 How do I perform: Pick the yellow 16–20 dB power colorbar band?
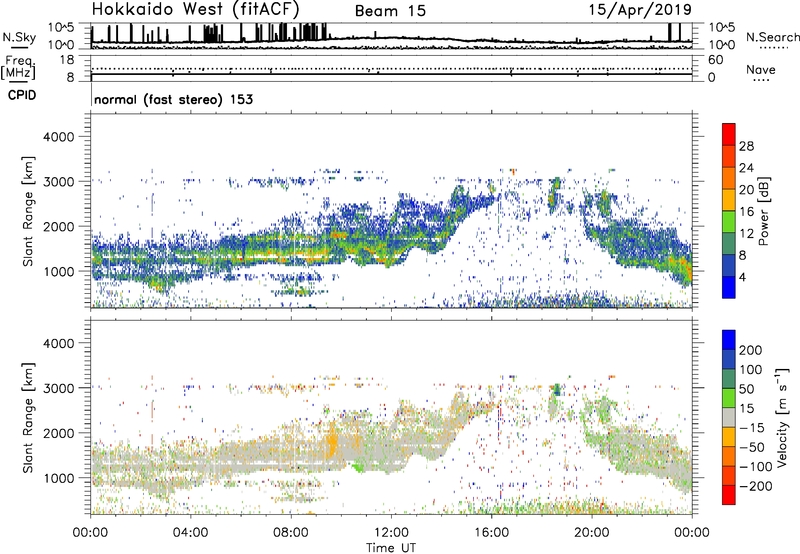(729, 200)
